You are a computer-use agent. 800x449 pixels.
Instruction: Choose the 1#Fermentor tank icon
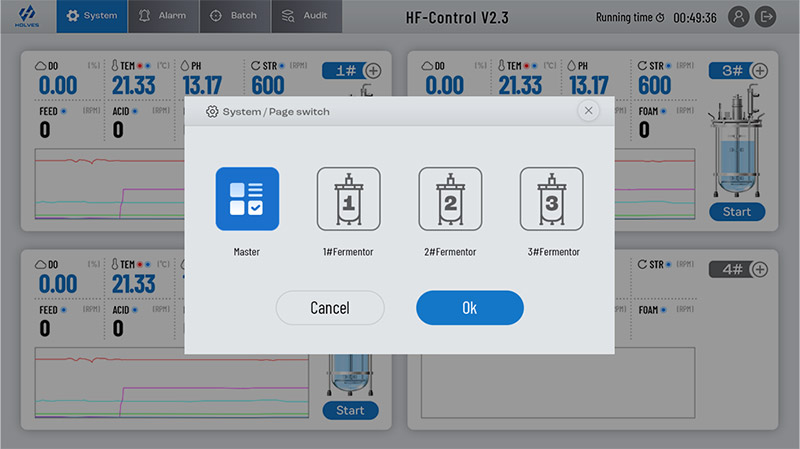point(348,199)
